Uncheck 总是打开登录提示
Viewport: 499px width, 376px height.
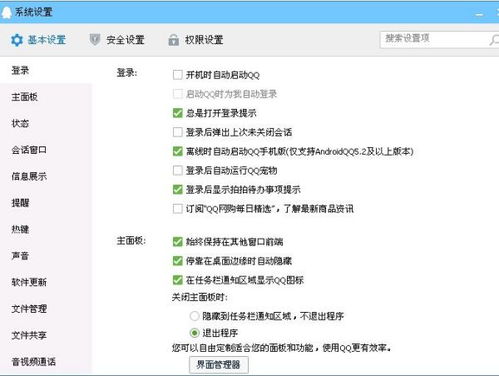(178, 113)
